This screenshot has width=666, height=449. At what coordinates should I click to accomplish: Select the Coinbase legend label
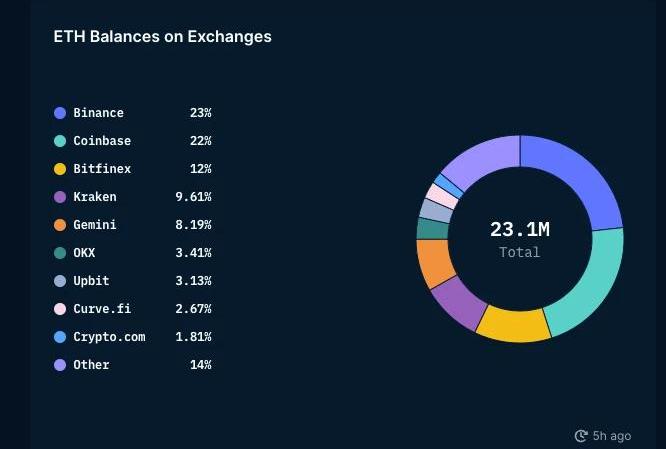(102, 141)
